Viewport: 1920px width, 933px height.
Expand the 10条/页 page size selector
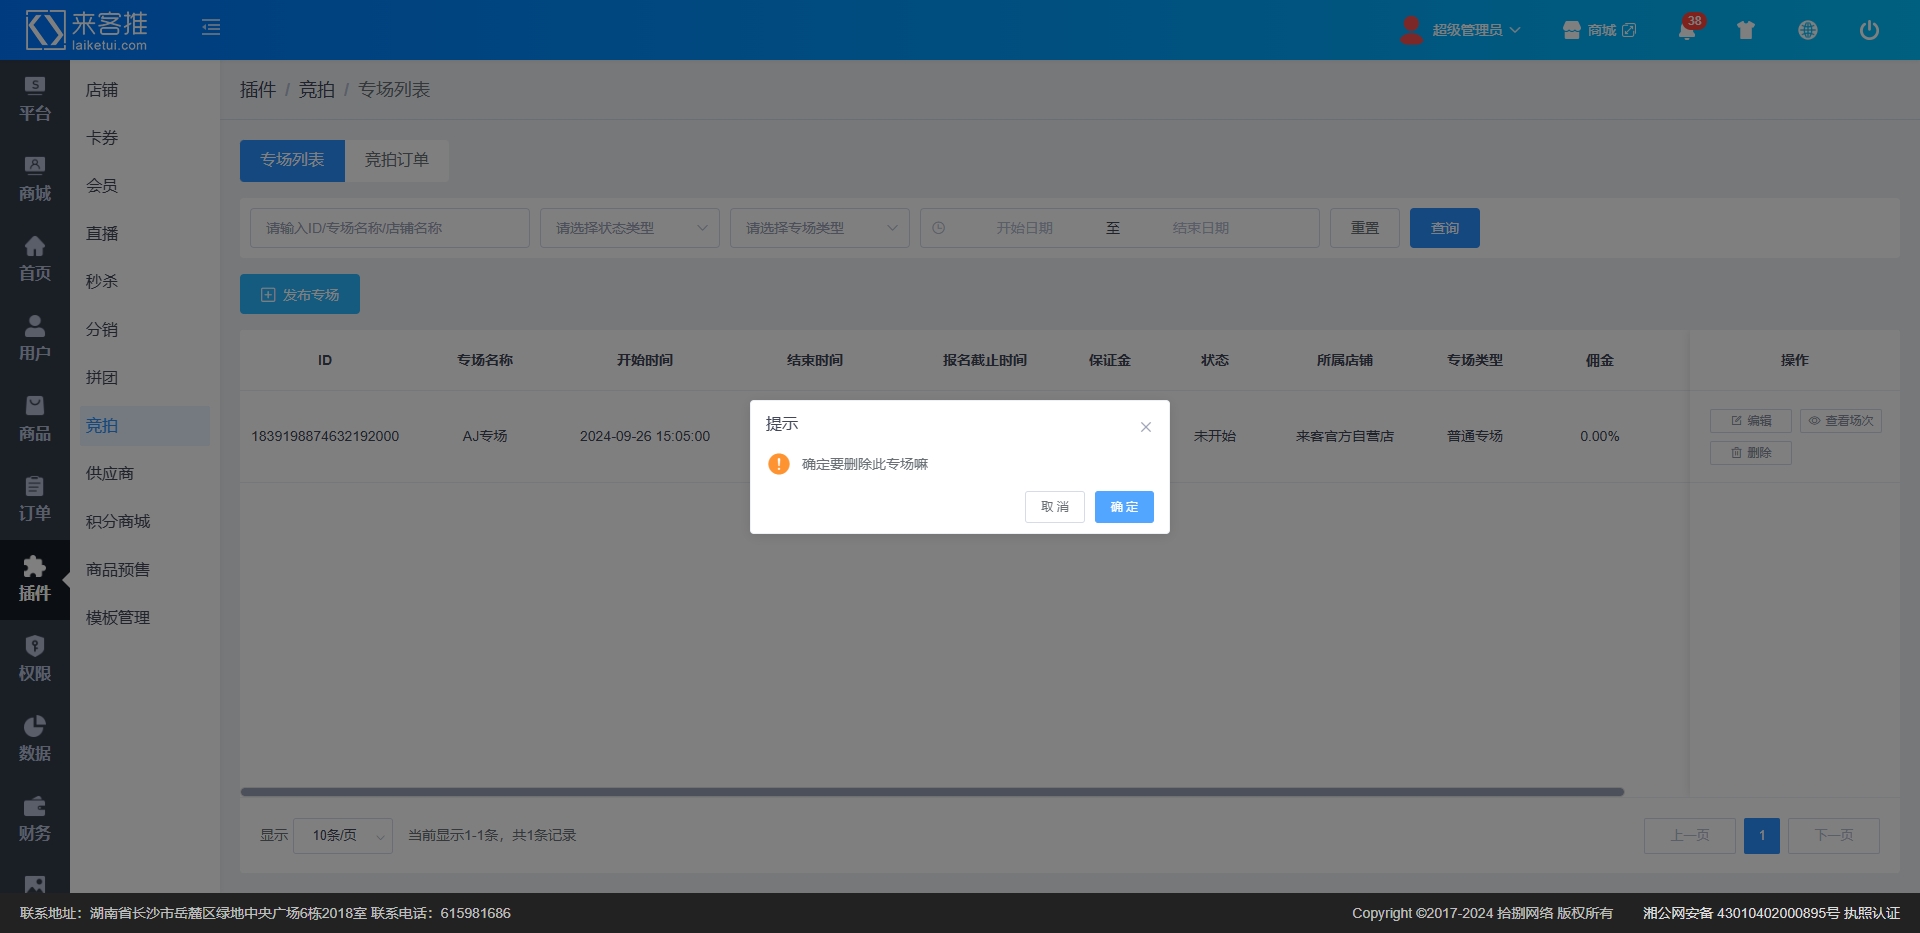pos(342,835)
